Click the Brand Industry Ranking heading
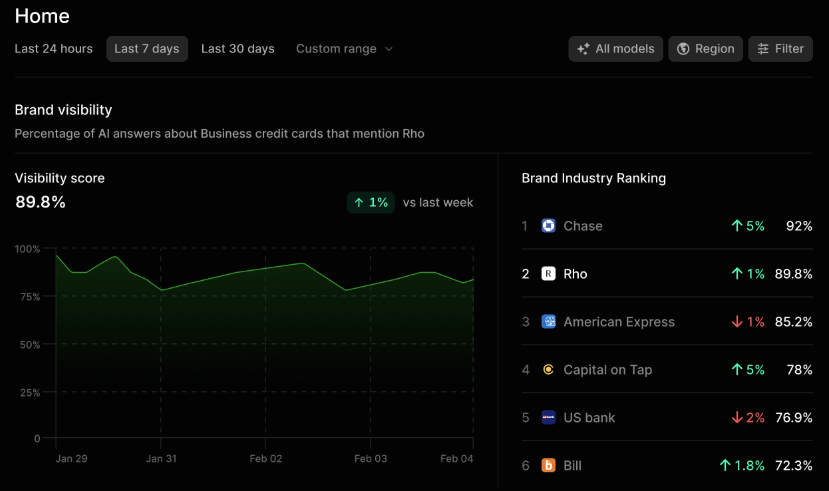 pyautogui.click(x=594, y=178)
